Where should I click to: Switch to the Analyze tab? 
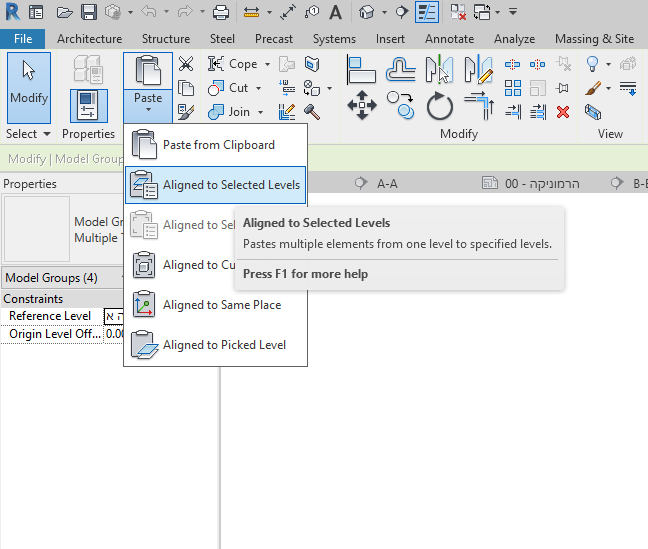[x=515, y=39]
